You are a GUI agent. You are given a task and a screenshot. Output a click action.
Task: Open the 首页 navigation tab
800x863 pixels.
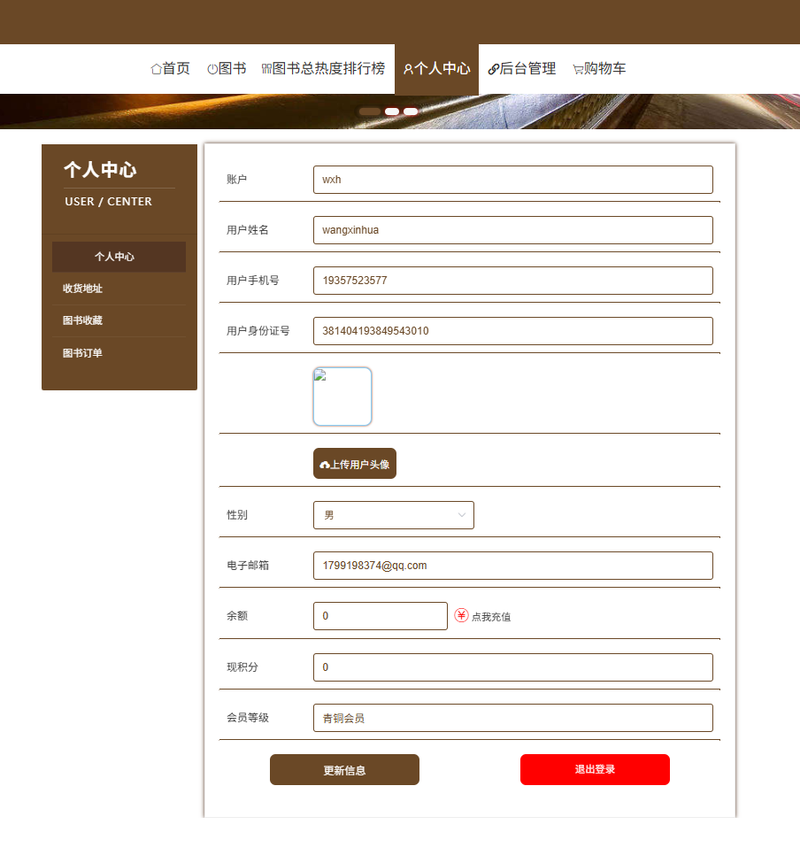171,69
